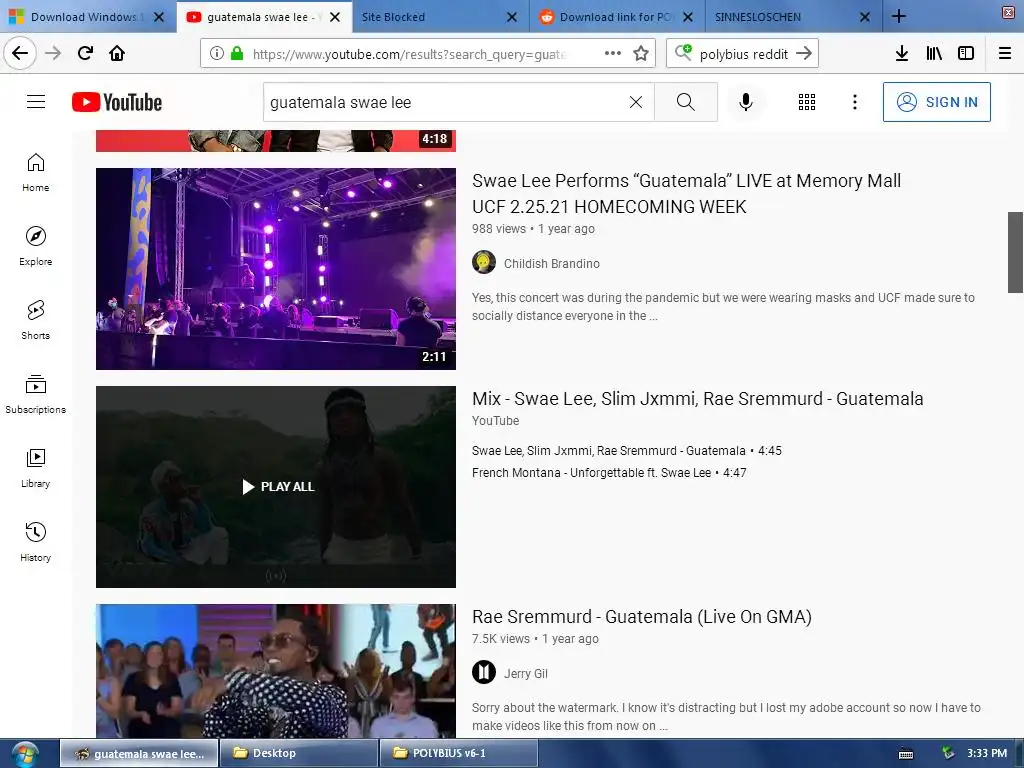Click PLAY ALL on the mix thumbnail
Image resolution: width=1024 pixels, height=768 pixels.
point(279,487)
